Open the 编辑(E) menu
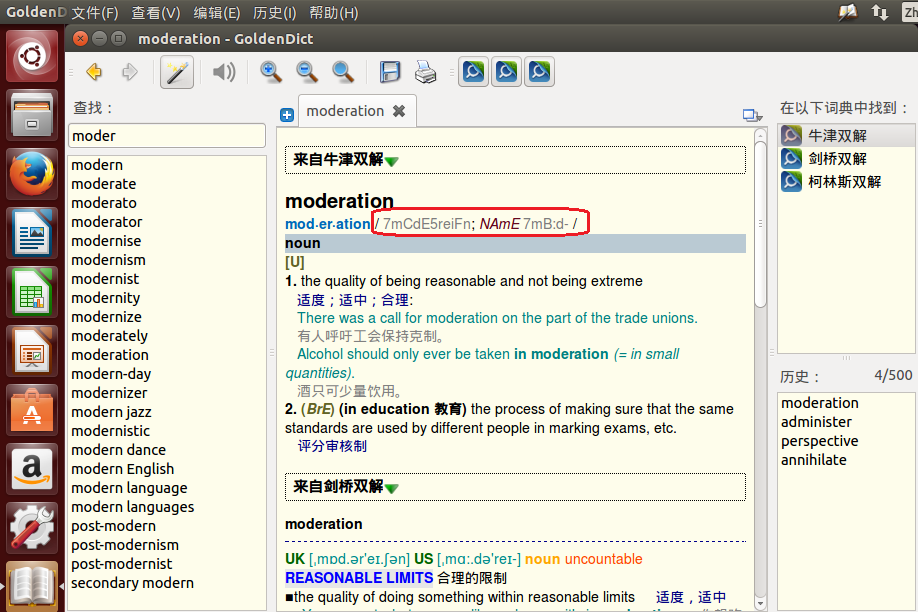This screenshot has width=918, height=612. click(216, 12)
